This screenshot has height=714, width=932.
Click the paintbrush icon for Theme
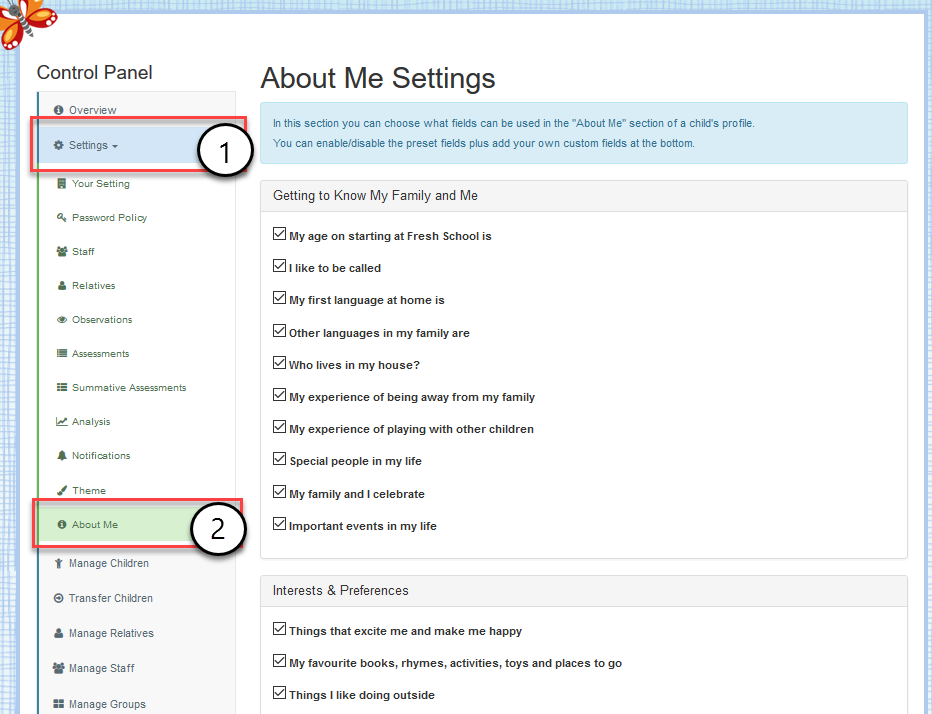click(x=61, y=490)
